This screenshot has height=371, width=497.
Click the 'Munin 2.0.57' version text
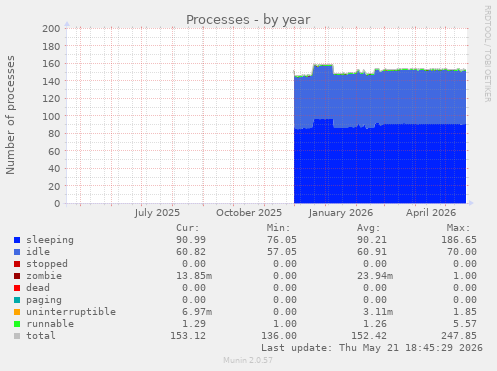pyautogui.click(x=248, y=360)
